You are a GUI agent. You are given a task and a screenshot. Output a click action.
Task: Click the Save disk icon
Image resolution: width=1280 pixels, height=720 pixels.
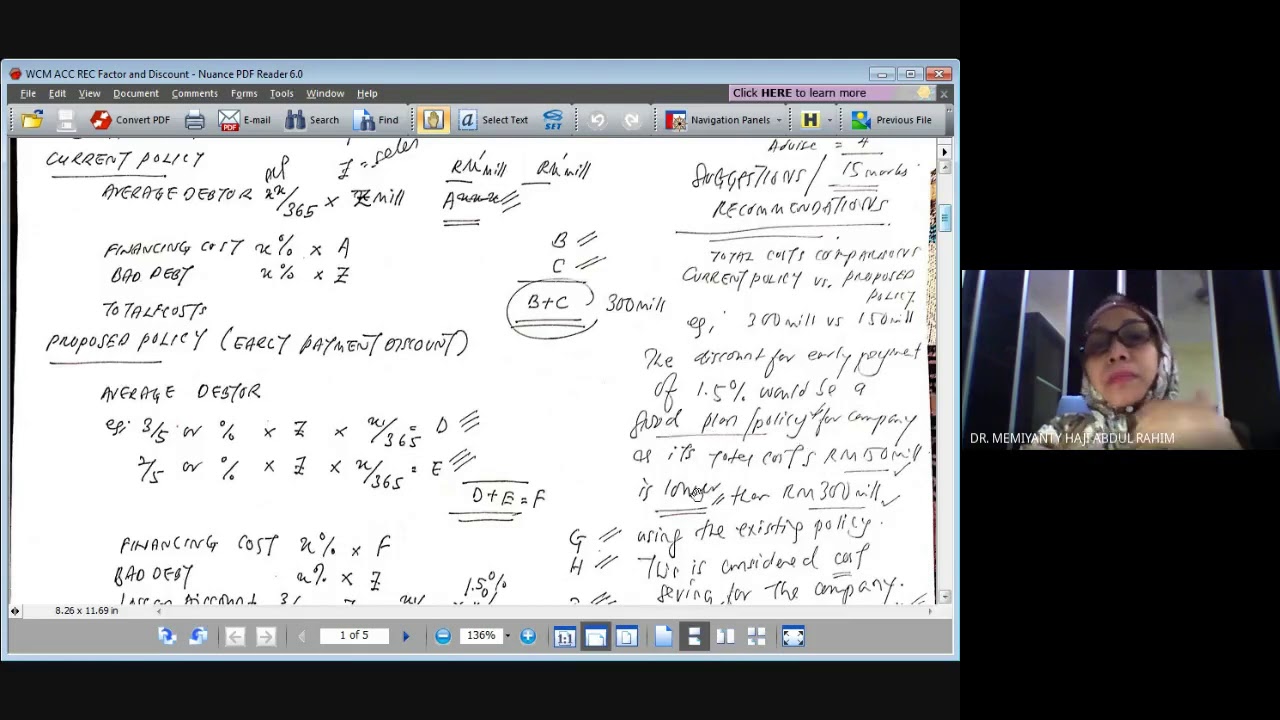[66, 120]
